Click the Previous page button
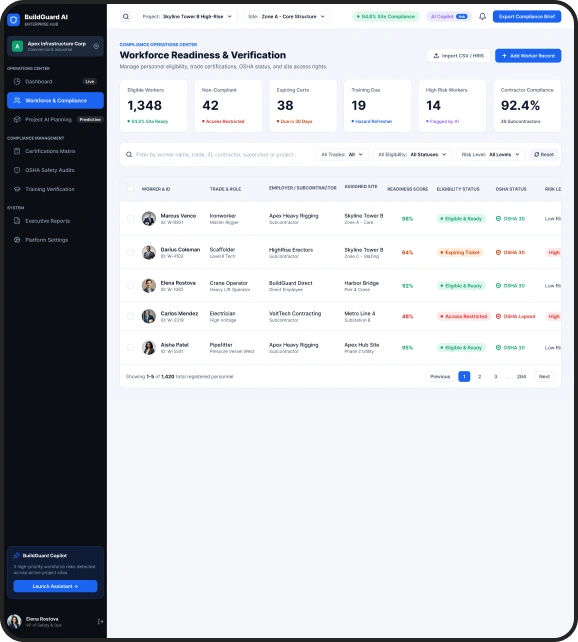The width and height of the screenshot is (578, 642). (x=440, y=376)
